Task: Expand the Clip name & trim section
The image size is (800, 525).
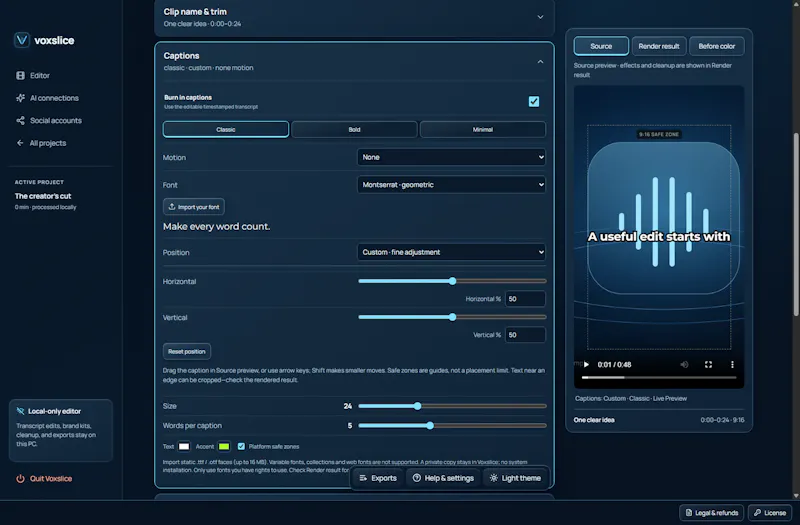Action: 540,17
